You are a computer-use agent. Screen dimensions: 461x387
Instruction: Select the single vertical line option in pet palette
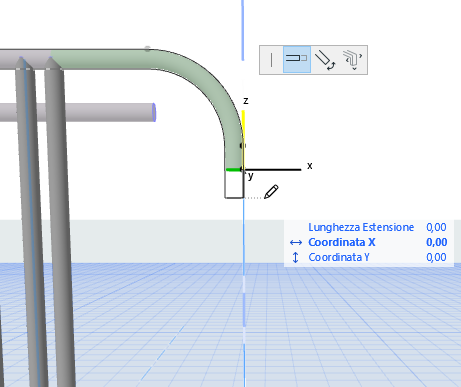tap(272, 60)
